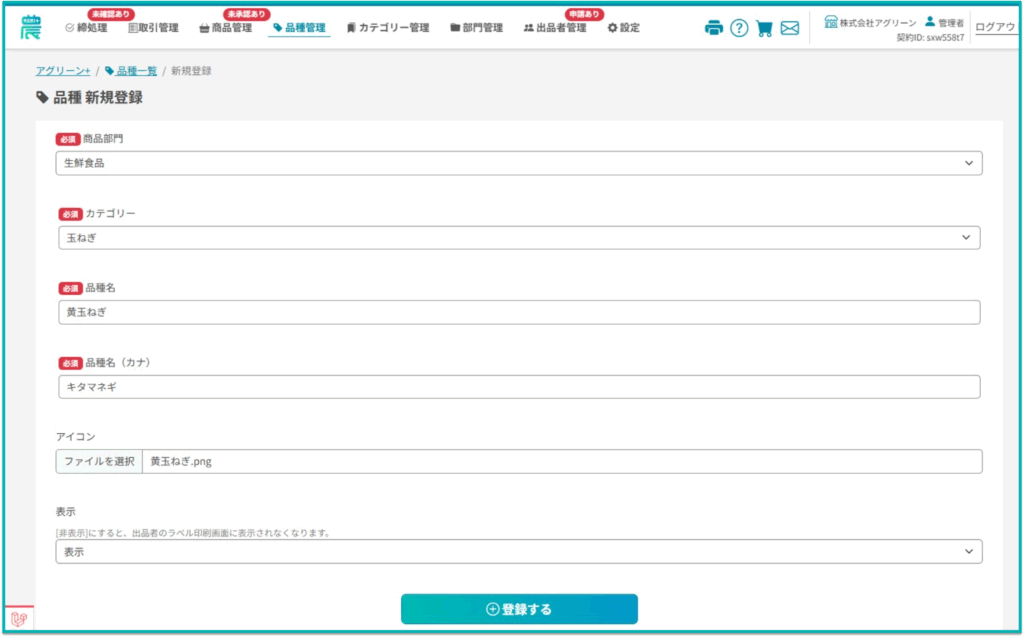This screenshot has height=637, width=1024.
Task: Click the administrator user icon
Action: [930, 21]
